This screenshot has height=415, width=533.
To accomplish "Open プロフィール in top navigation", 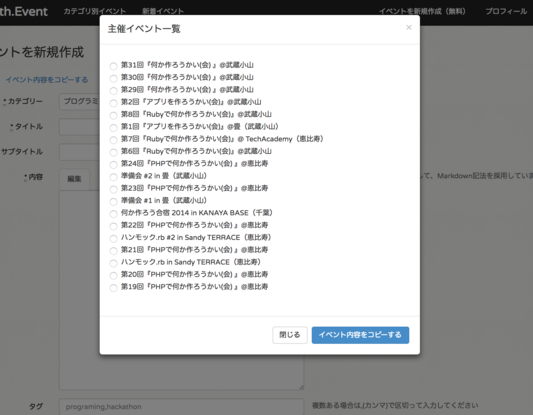I will tap(506, 11).
